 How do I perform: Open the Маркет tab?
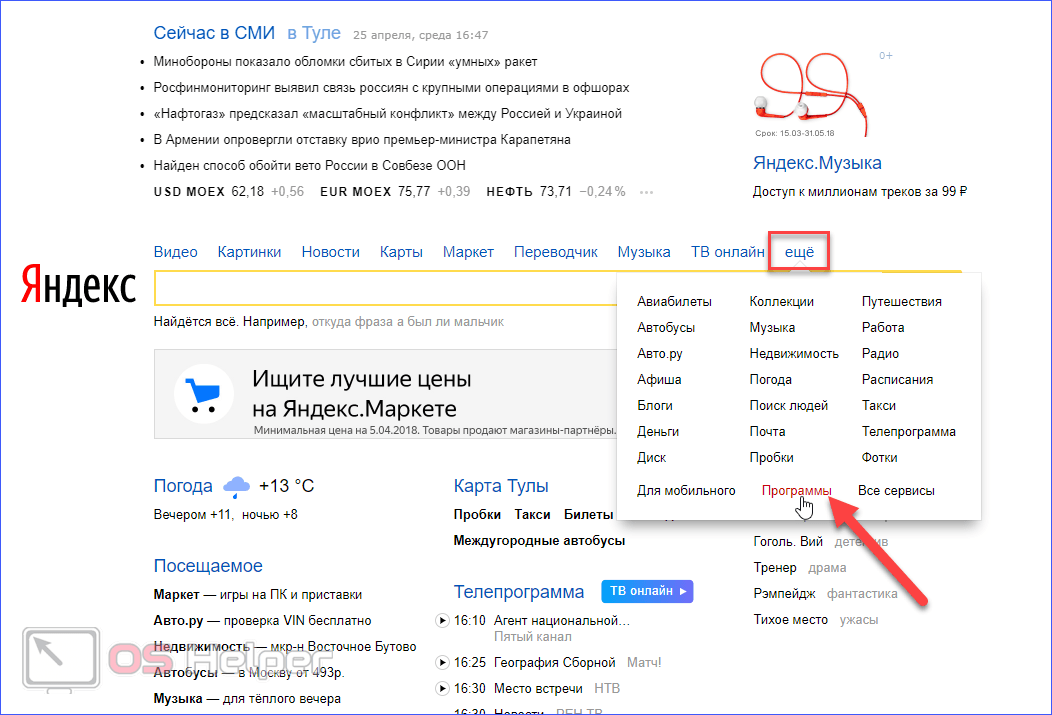(x=468, y=252)
